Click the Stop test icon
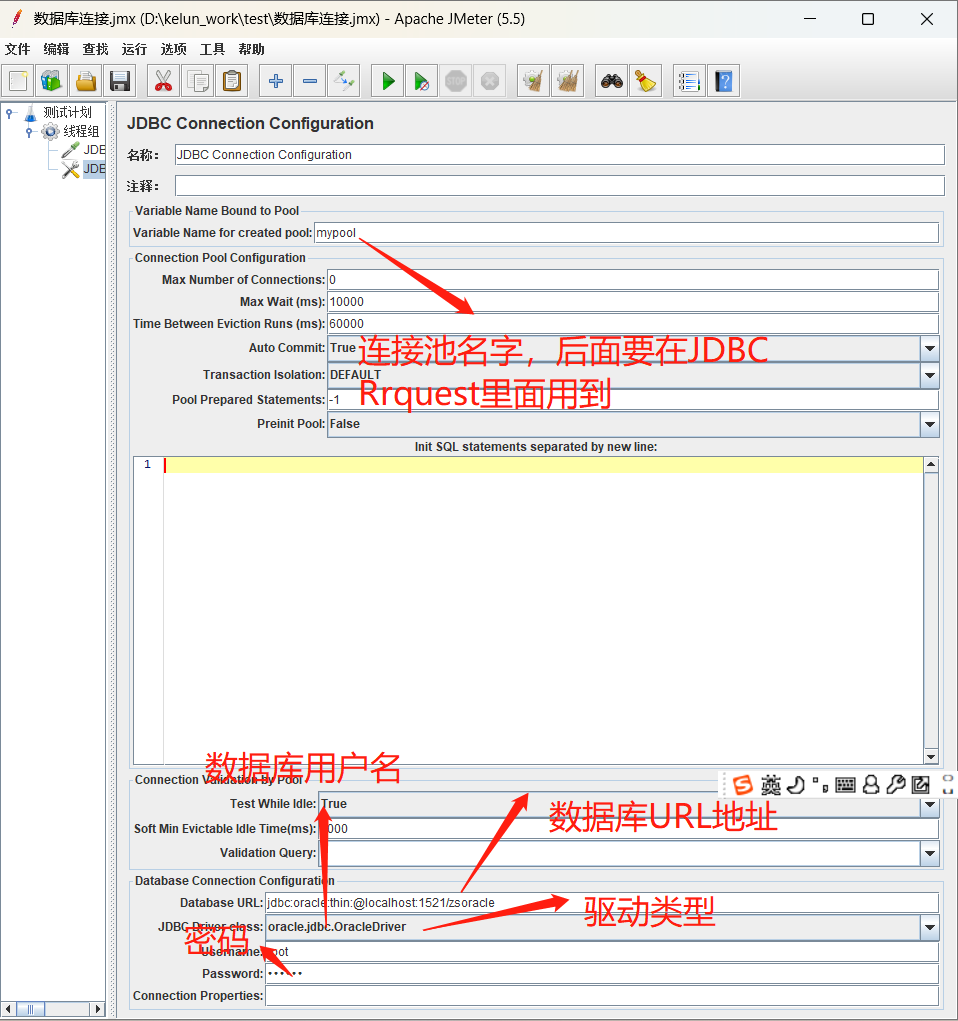This screenshot has height=1021, width=958. [x=456, y=81]
